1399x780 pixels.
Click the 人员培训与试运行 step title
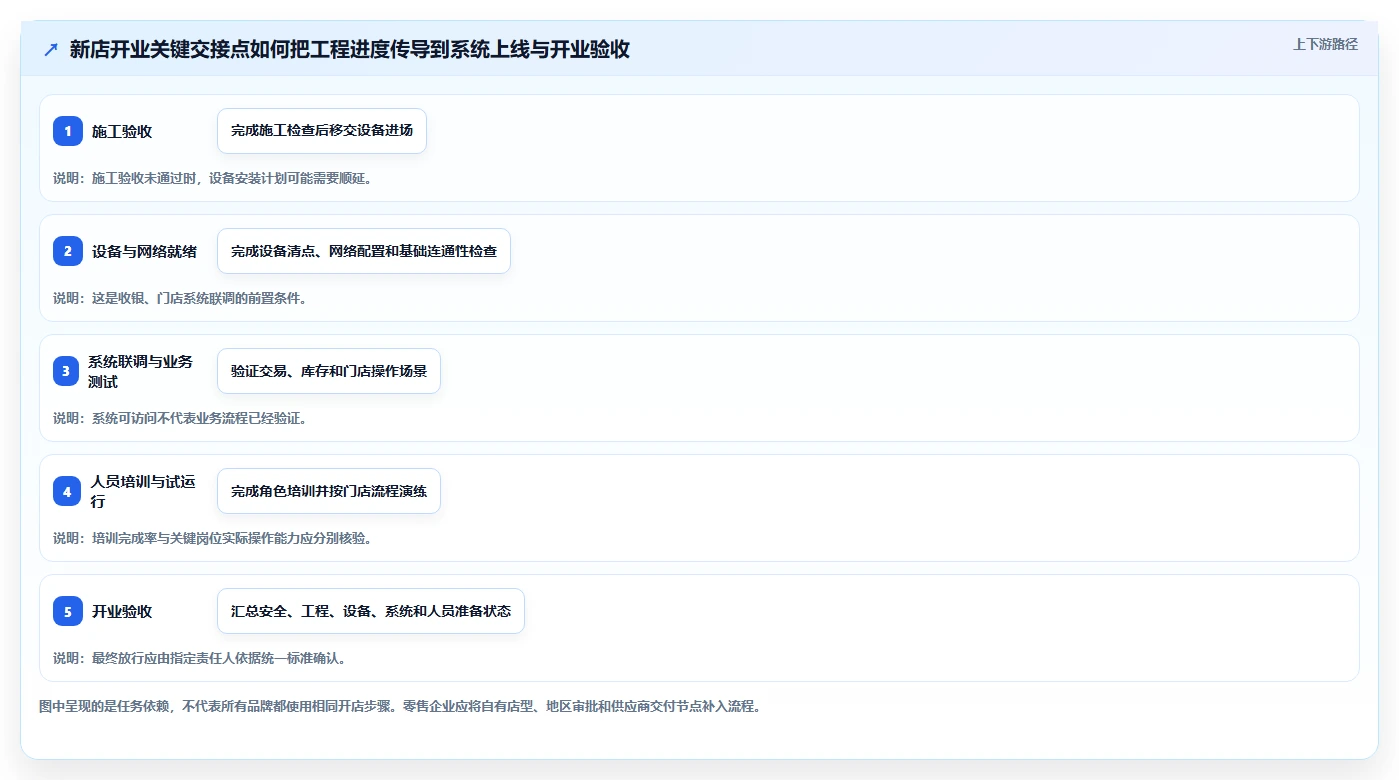[x=143, y=491]
